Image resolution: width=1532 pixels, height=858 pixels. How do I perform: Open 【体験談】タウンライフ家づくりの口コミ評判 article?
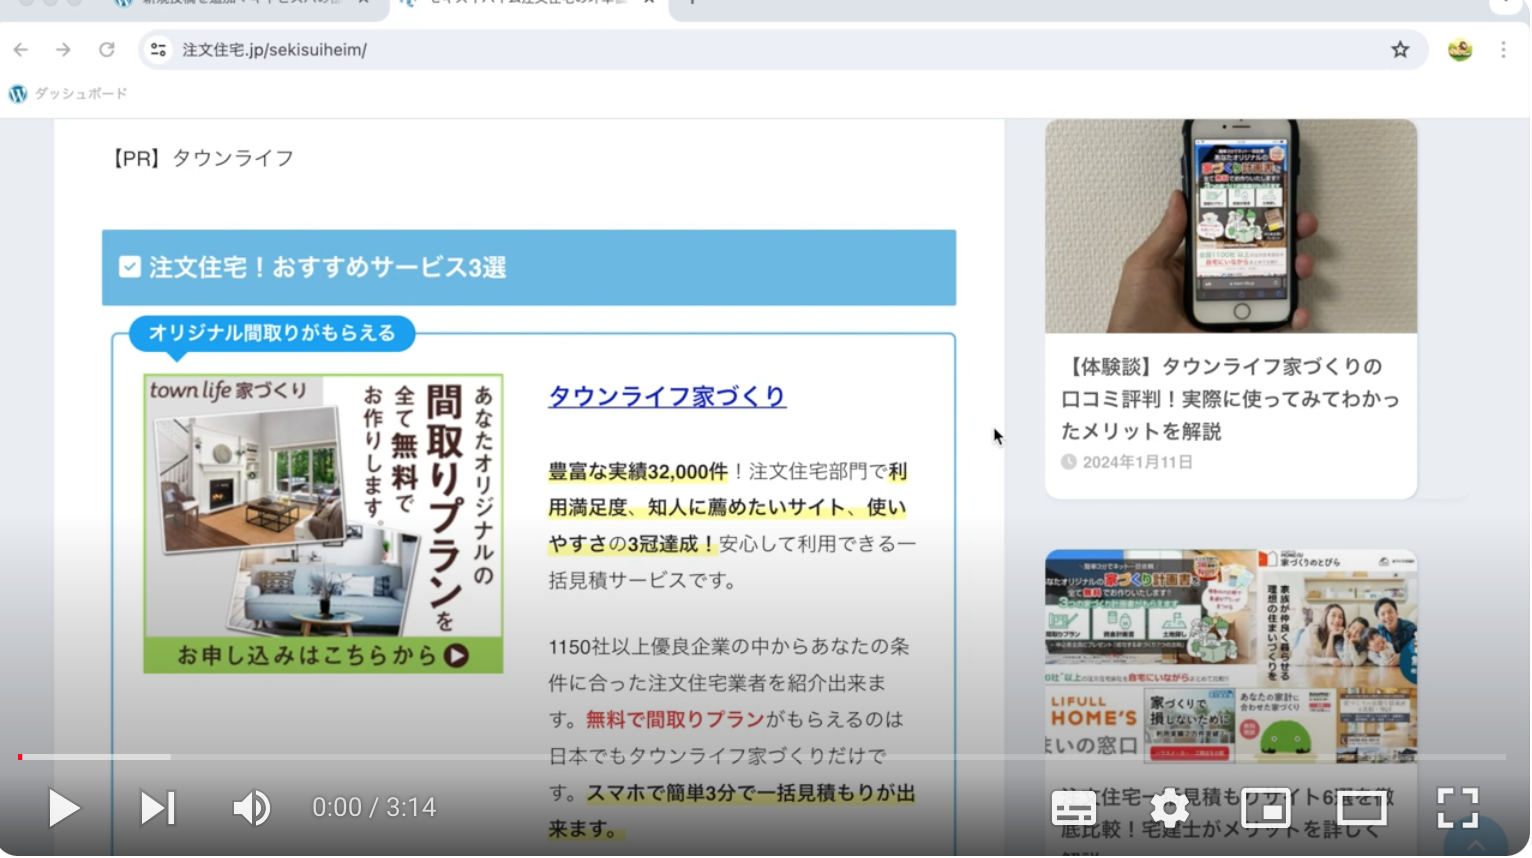pos(1230,399)
